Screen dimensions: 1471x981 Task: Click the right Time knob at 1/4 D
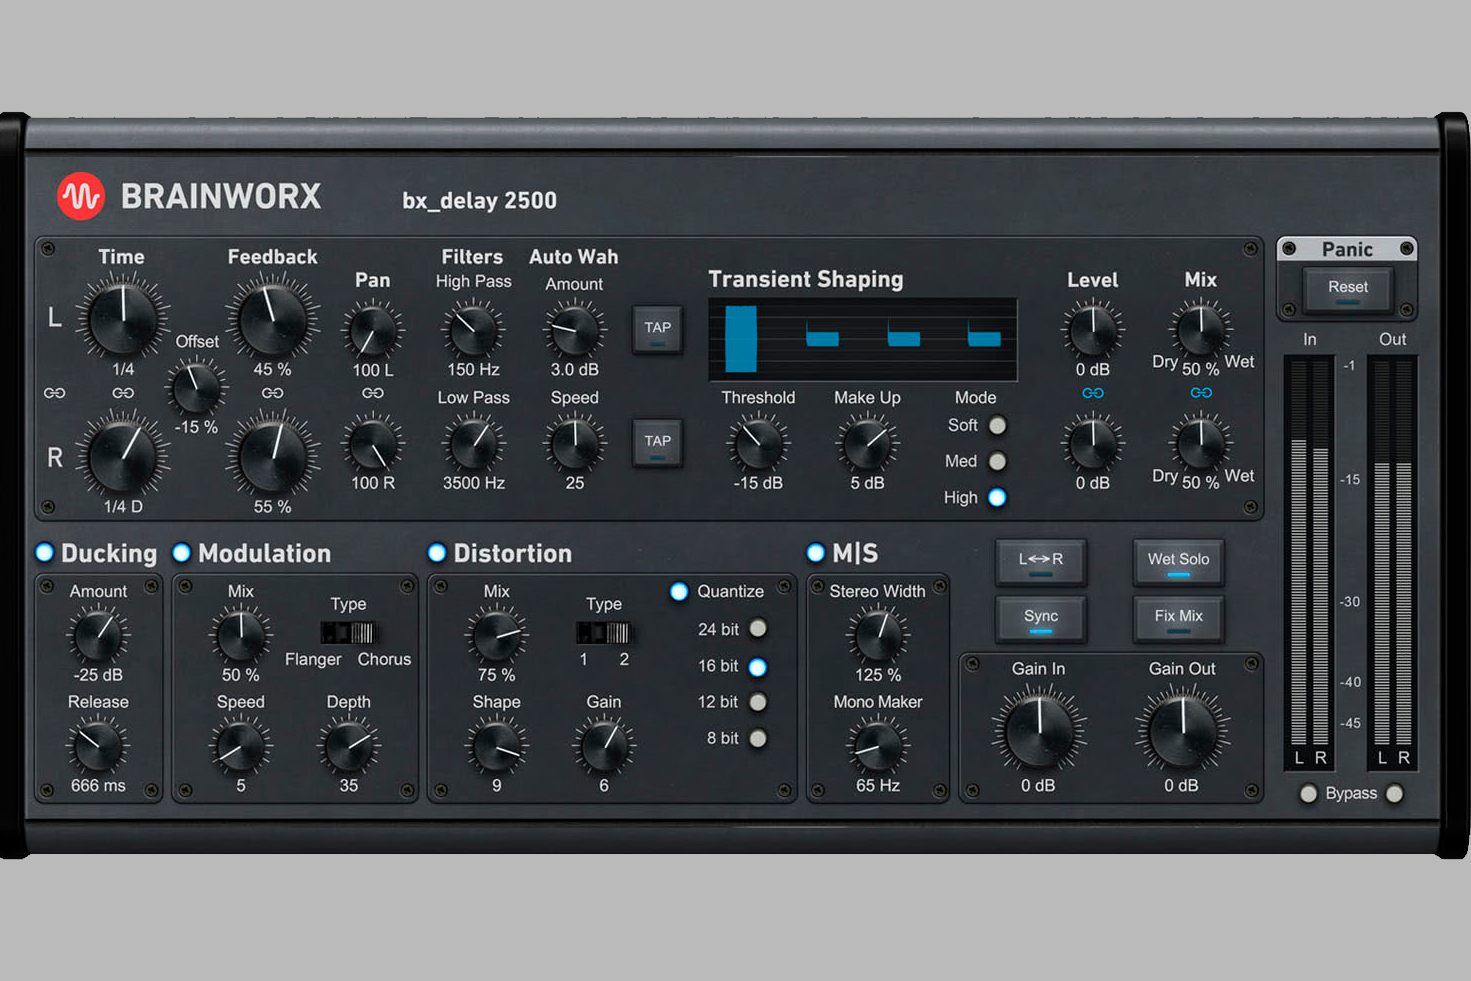click(x=123, y=456)
